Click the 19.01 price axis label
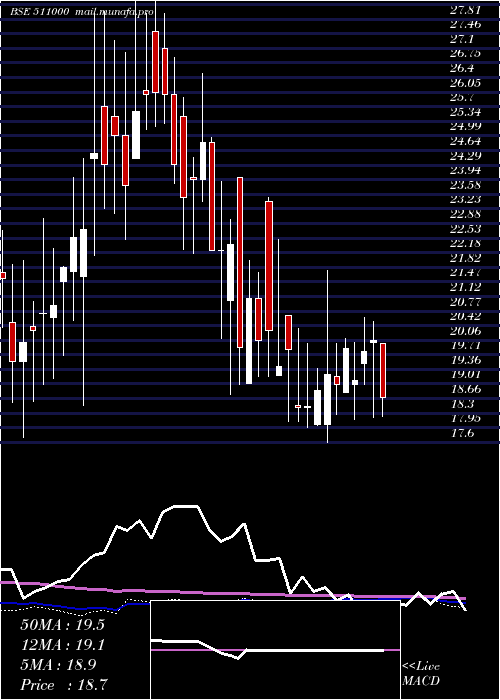The height and width of the screenshot is (700, 500). tap(465, 375)
